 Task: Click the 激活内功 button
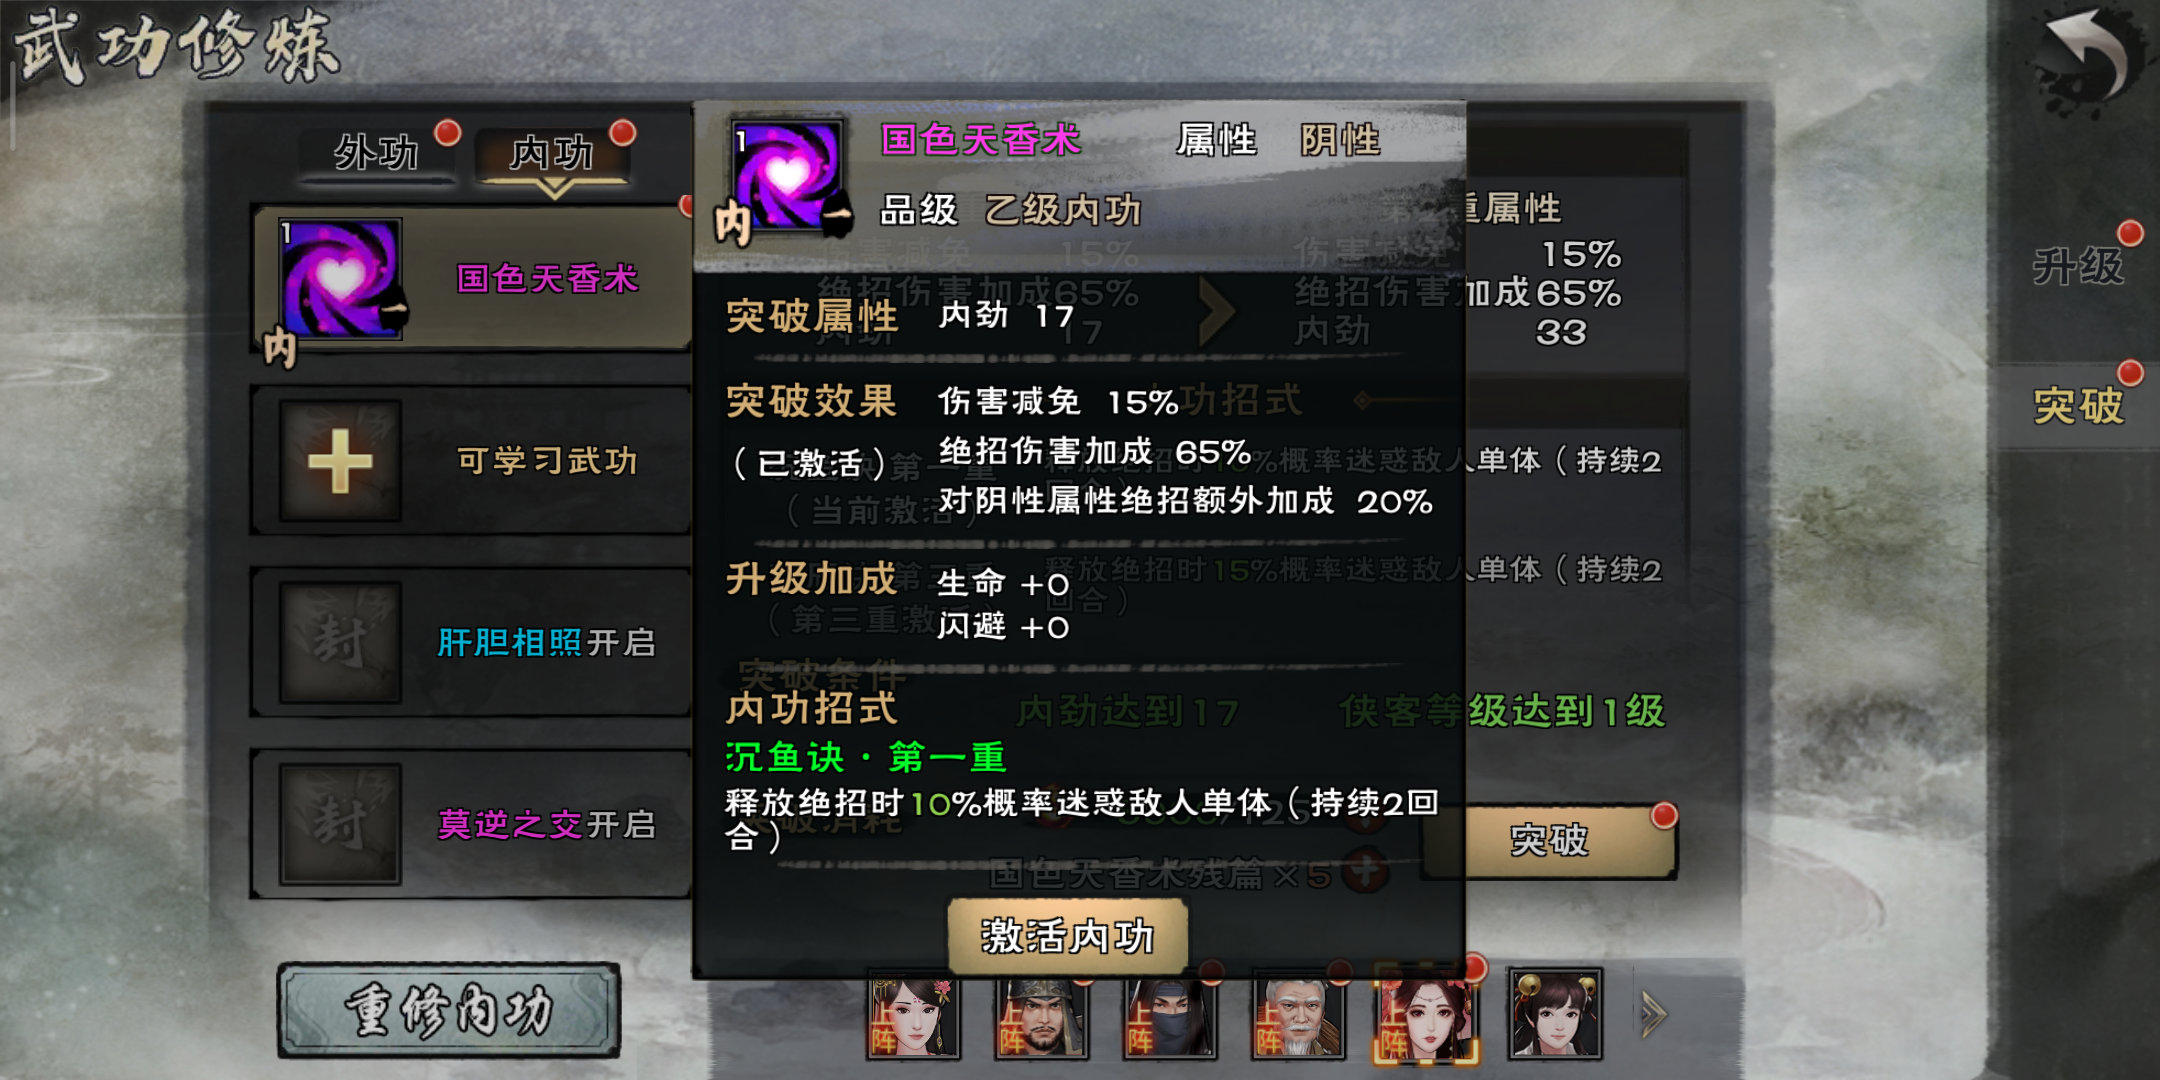(x=1067, y=936)
